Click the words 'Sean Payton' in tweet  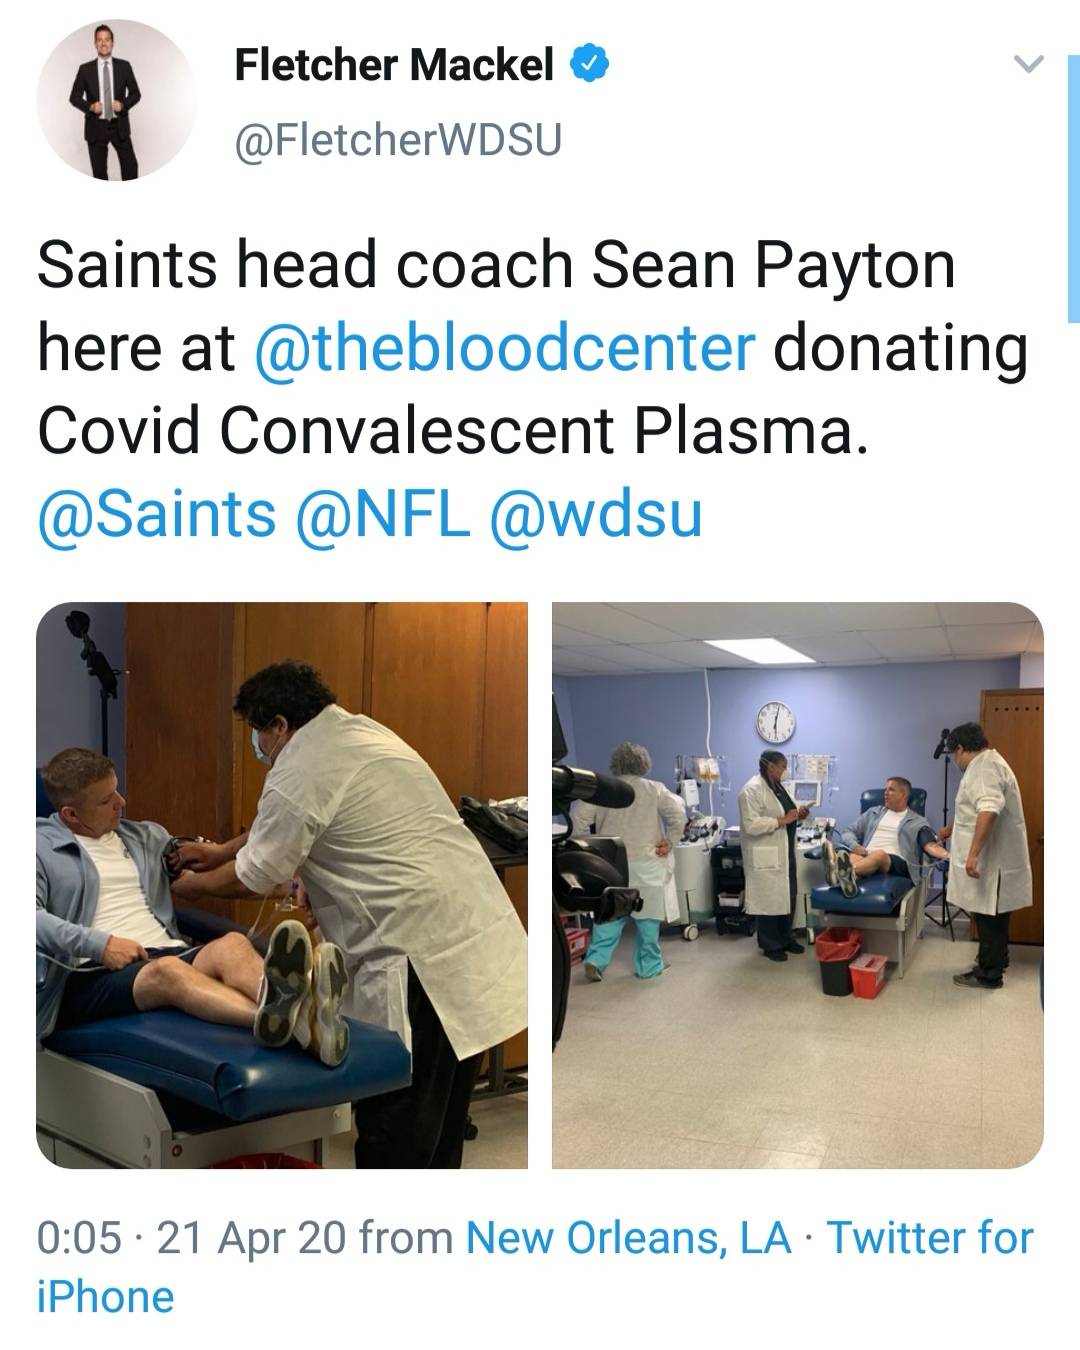click(x=773, y=266)
